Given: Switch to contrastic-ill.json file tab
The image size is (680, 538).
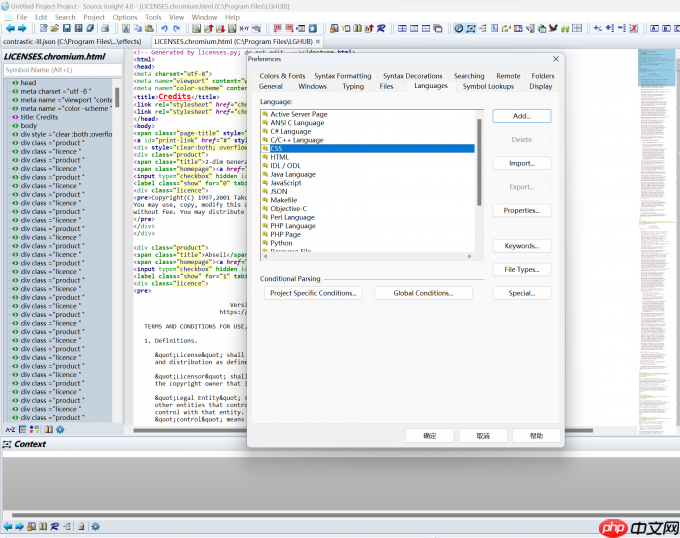Looking at the screenshot, I should pyautogui.click(x=71, y=42).
